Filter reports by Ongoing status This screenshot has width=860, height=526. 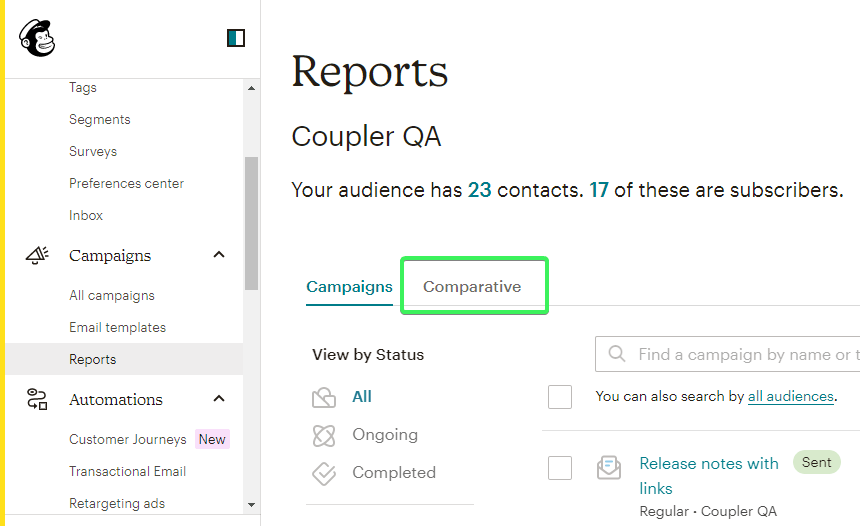(x=385, y=435)
